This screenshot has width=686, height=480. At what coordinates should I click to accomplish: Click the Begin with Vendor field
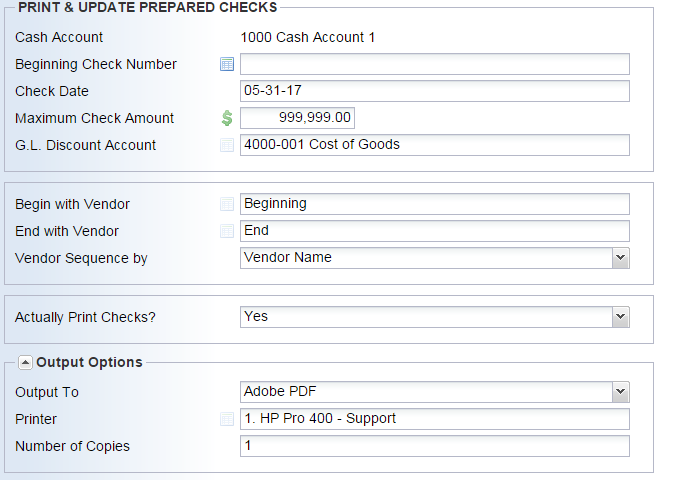[435, 204]
